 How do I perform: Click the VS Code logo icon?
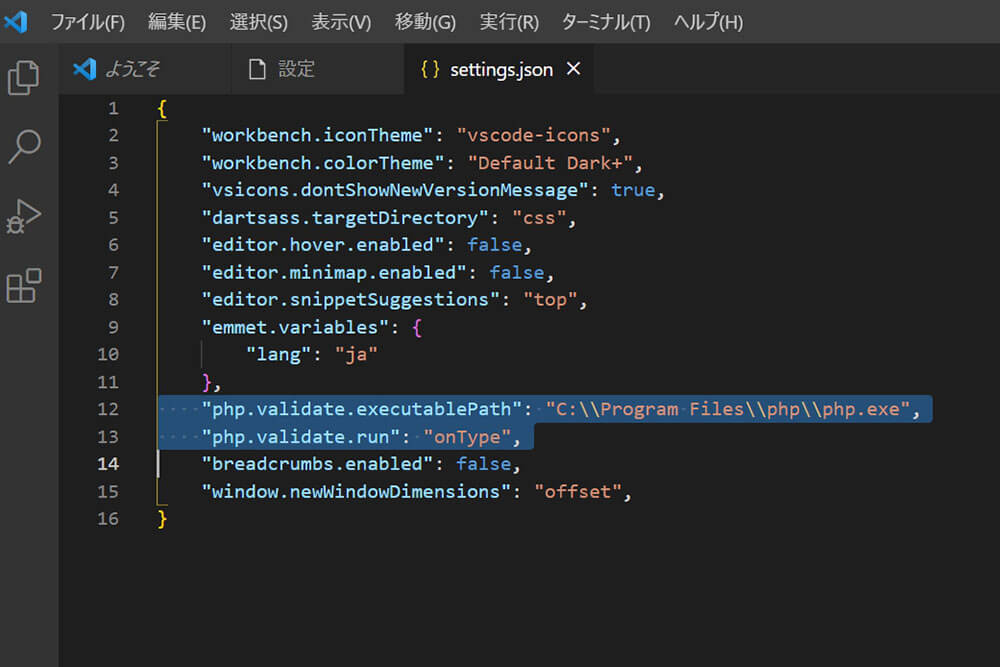click(16, 22)
